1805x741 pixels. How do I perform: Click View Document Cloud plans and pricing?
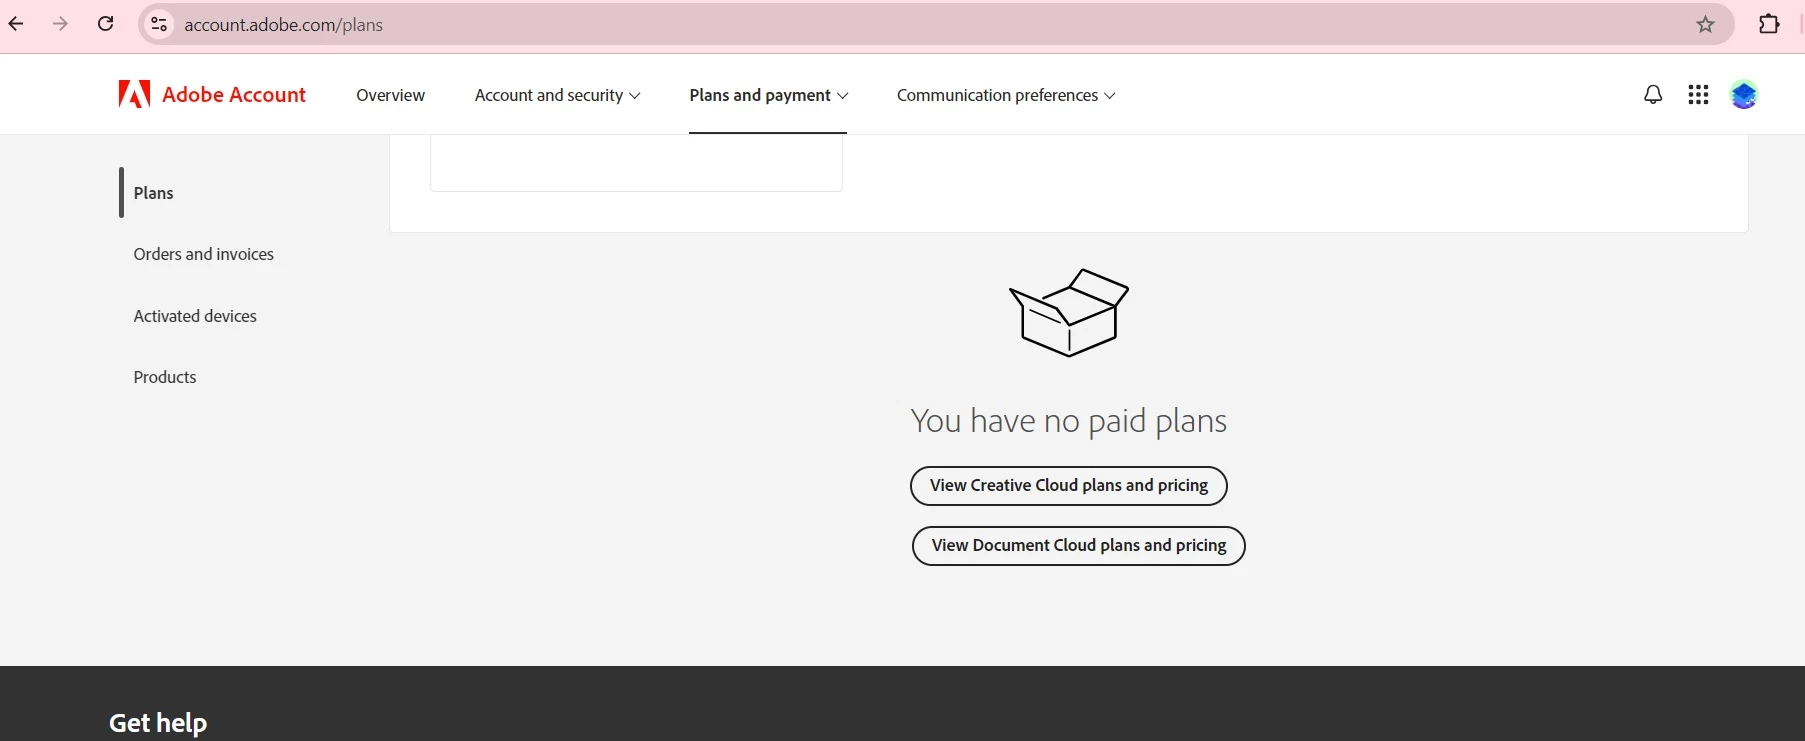1078,546
